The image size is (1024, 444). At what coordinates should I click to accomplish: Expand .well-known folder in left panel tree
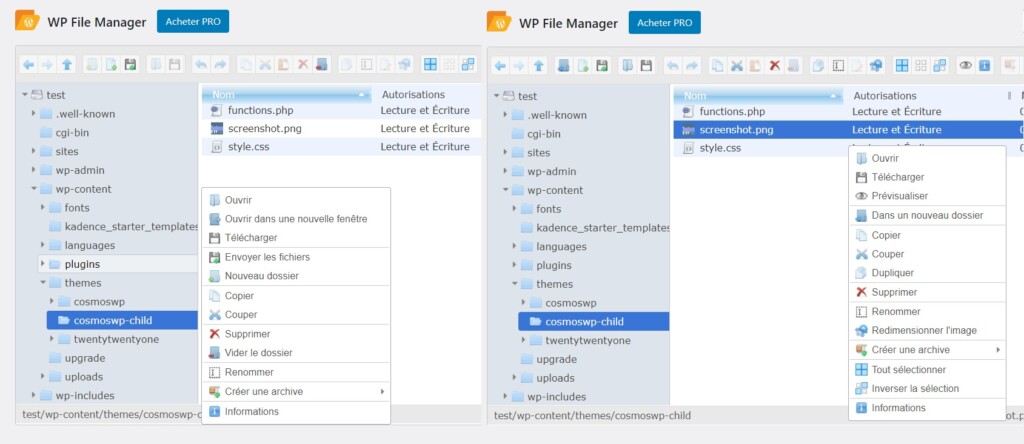pos(33,114)
